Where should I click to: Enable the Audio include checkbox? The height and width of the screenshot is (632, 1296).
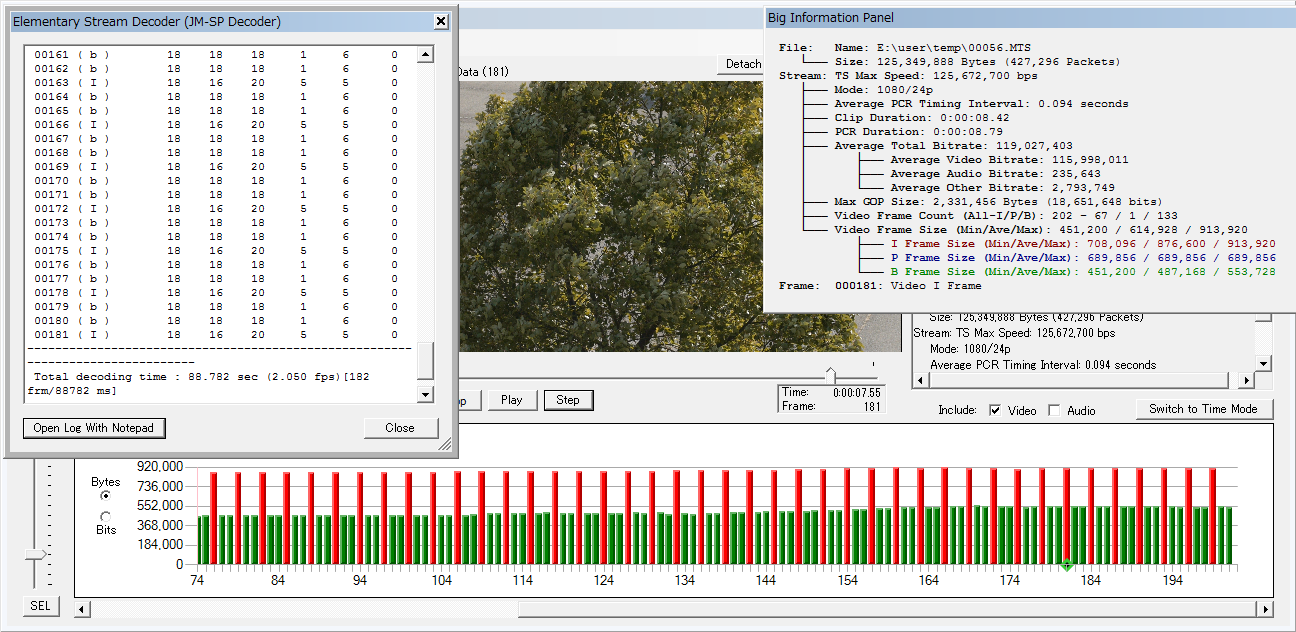point(1054,410)
